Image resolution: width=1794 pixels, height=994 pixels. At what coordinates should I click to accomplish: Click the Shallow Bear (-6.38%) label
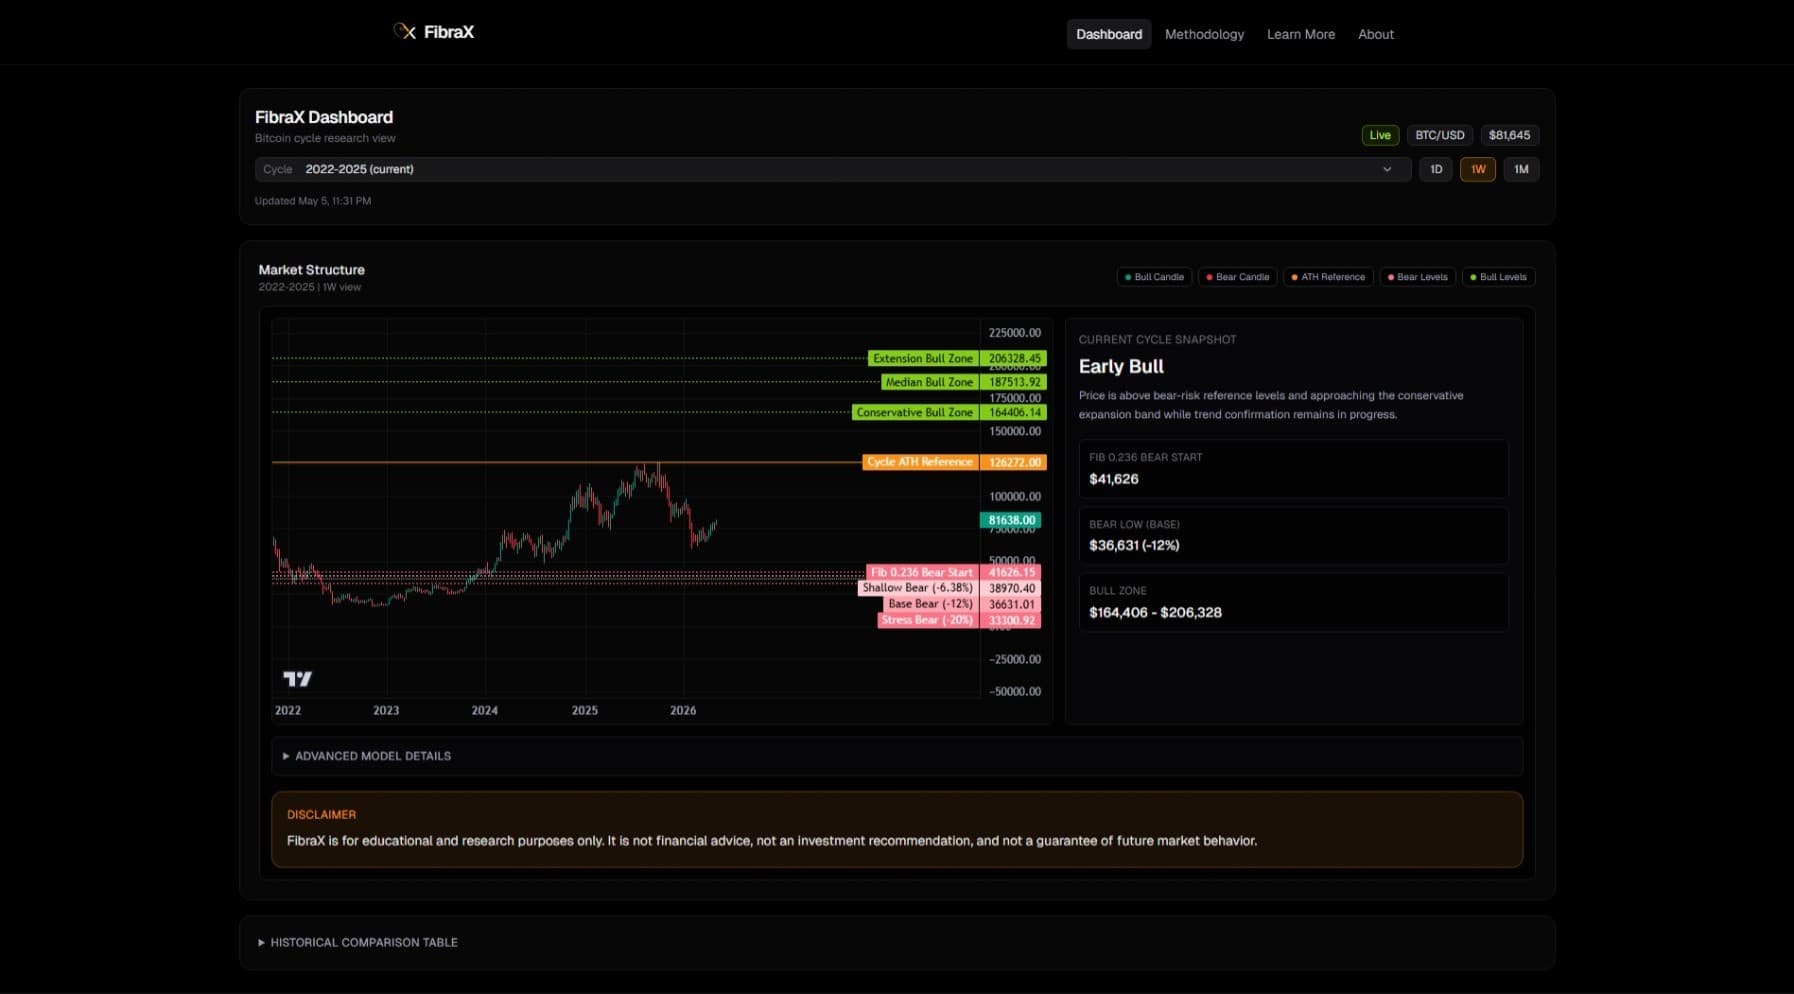point(917,588)
